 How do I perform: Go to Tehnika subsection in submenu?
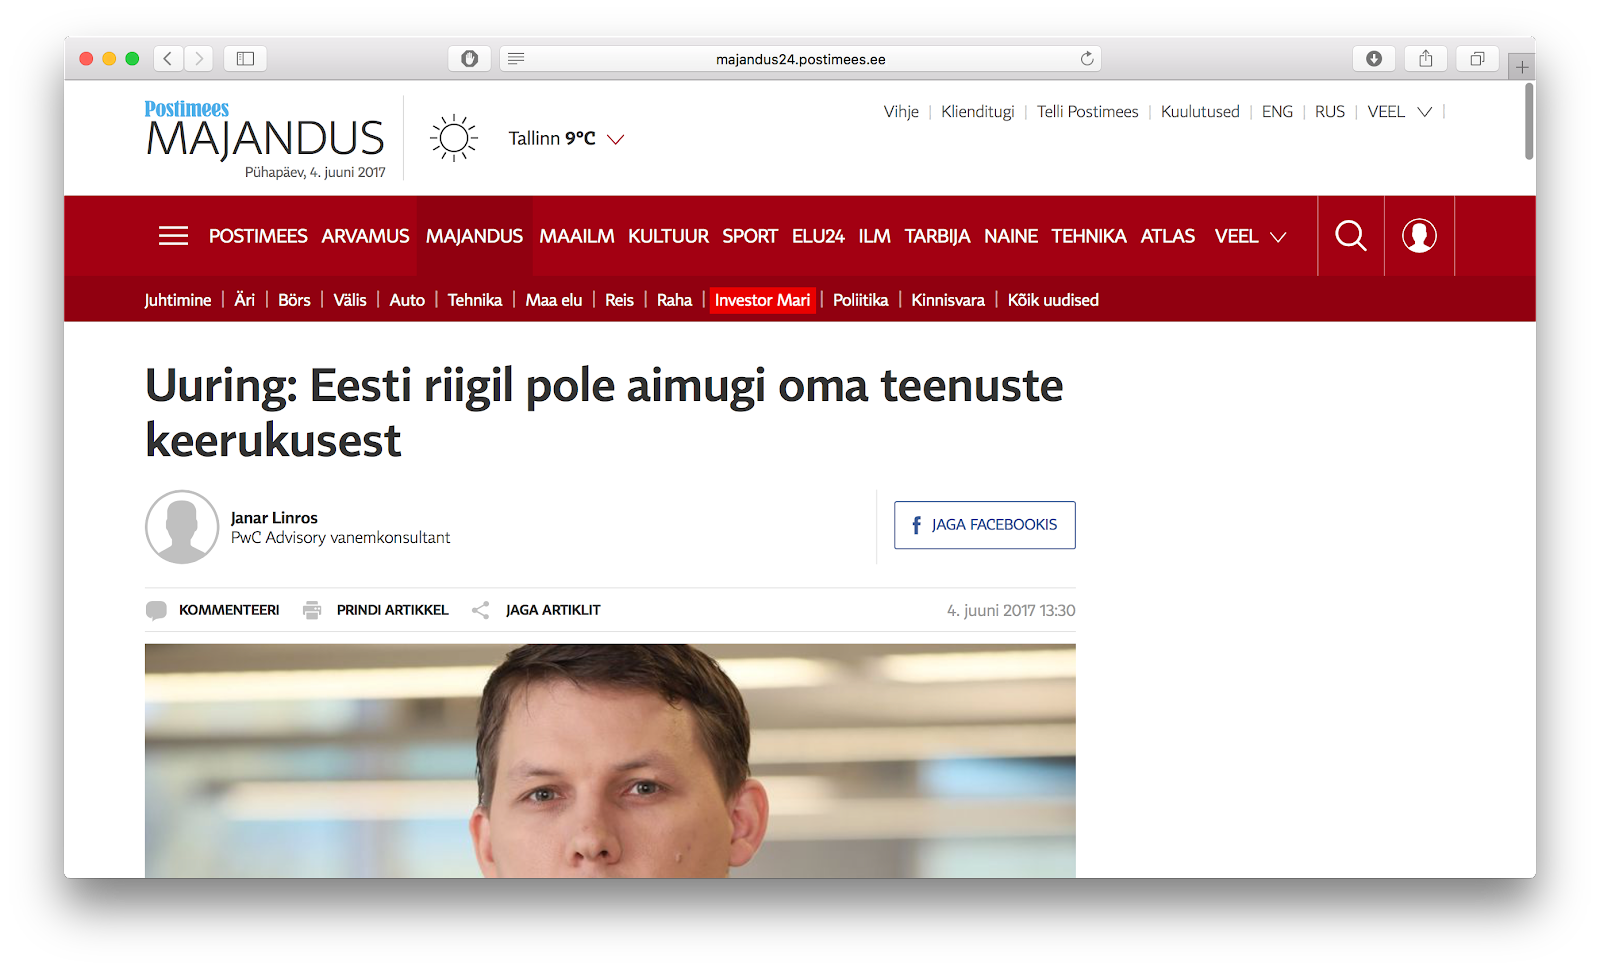pyautogui.click(x=475, y=300)
